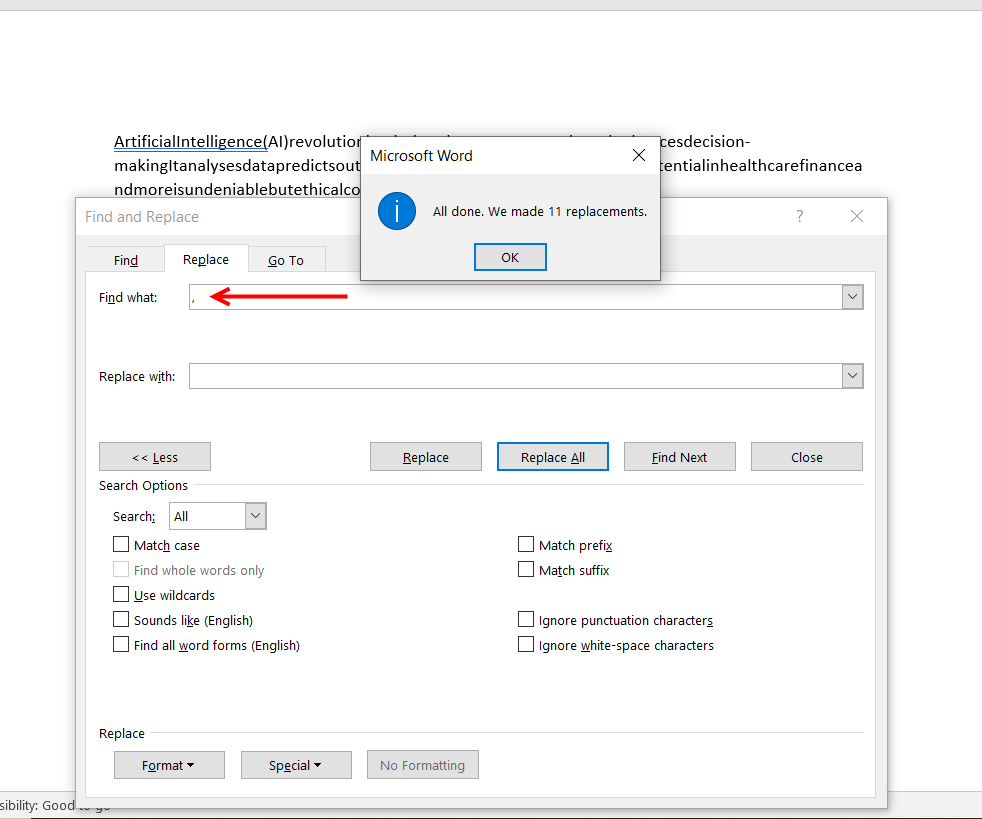Check Find all word forms (English)

(x=121, y=645)
